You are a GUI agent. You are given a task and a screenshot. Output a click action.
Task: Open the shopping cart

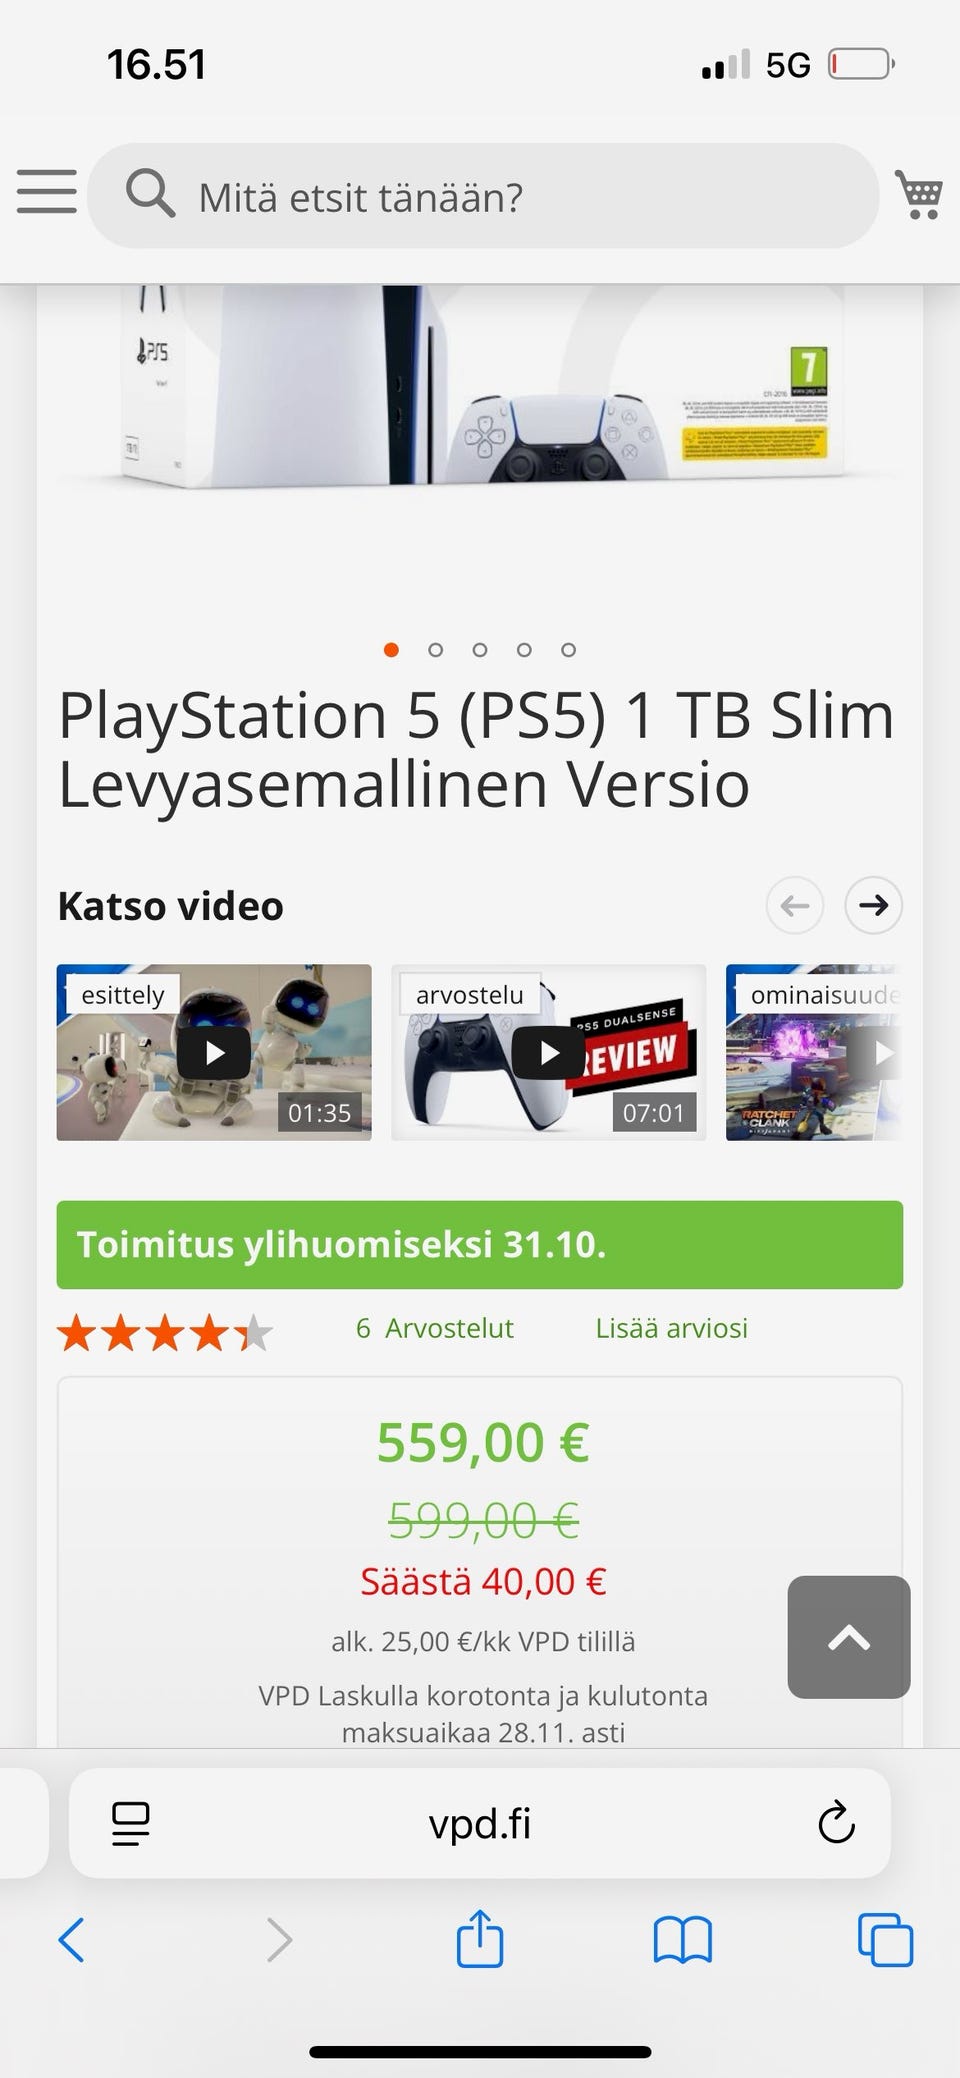click(919, 195)
